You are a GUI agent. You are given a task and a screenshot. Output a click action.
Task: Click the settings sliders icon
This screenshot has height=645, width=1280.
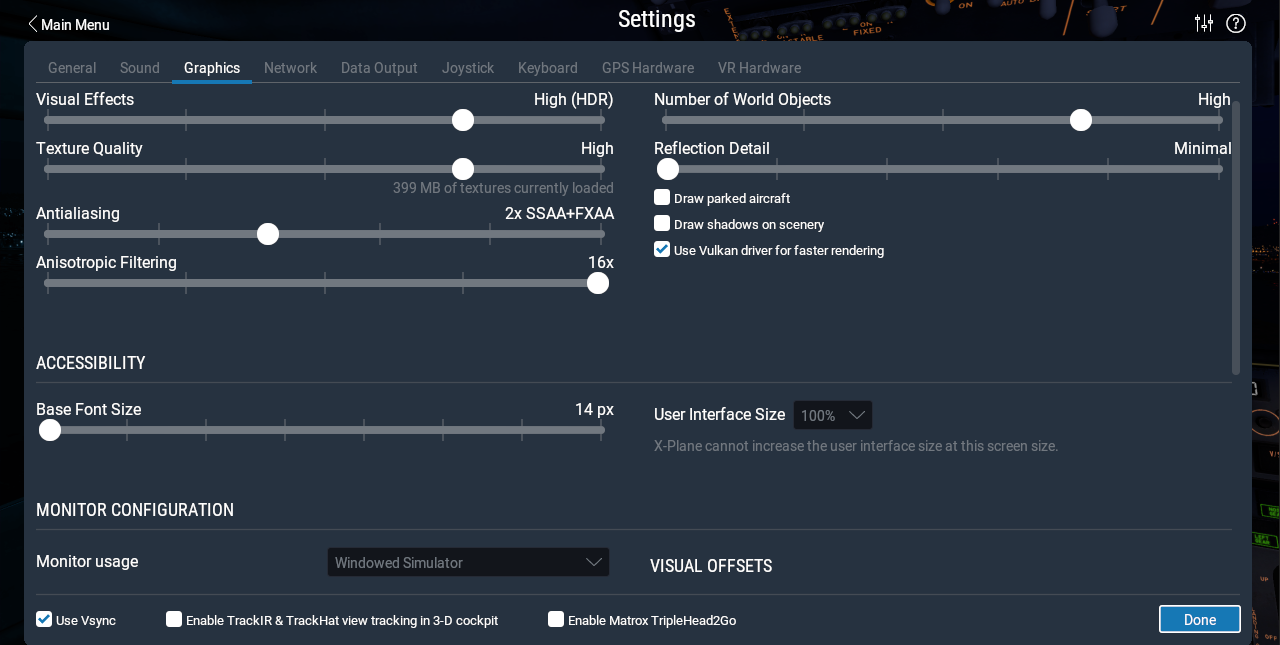coord(1204,23)
